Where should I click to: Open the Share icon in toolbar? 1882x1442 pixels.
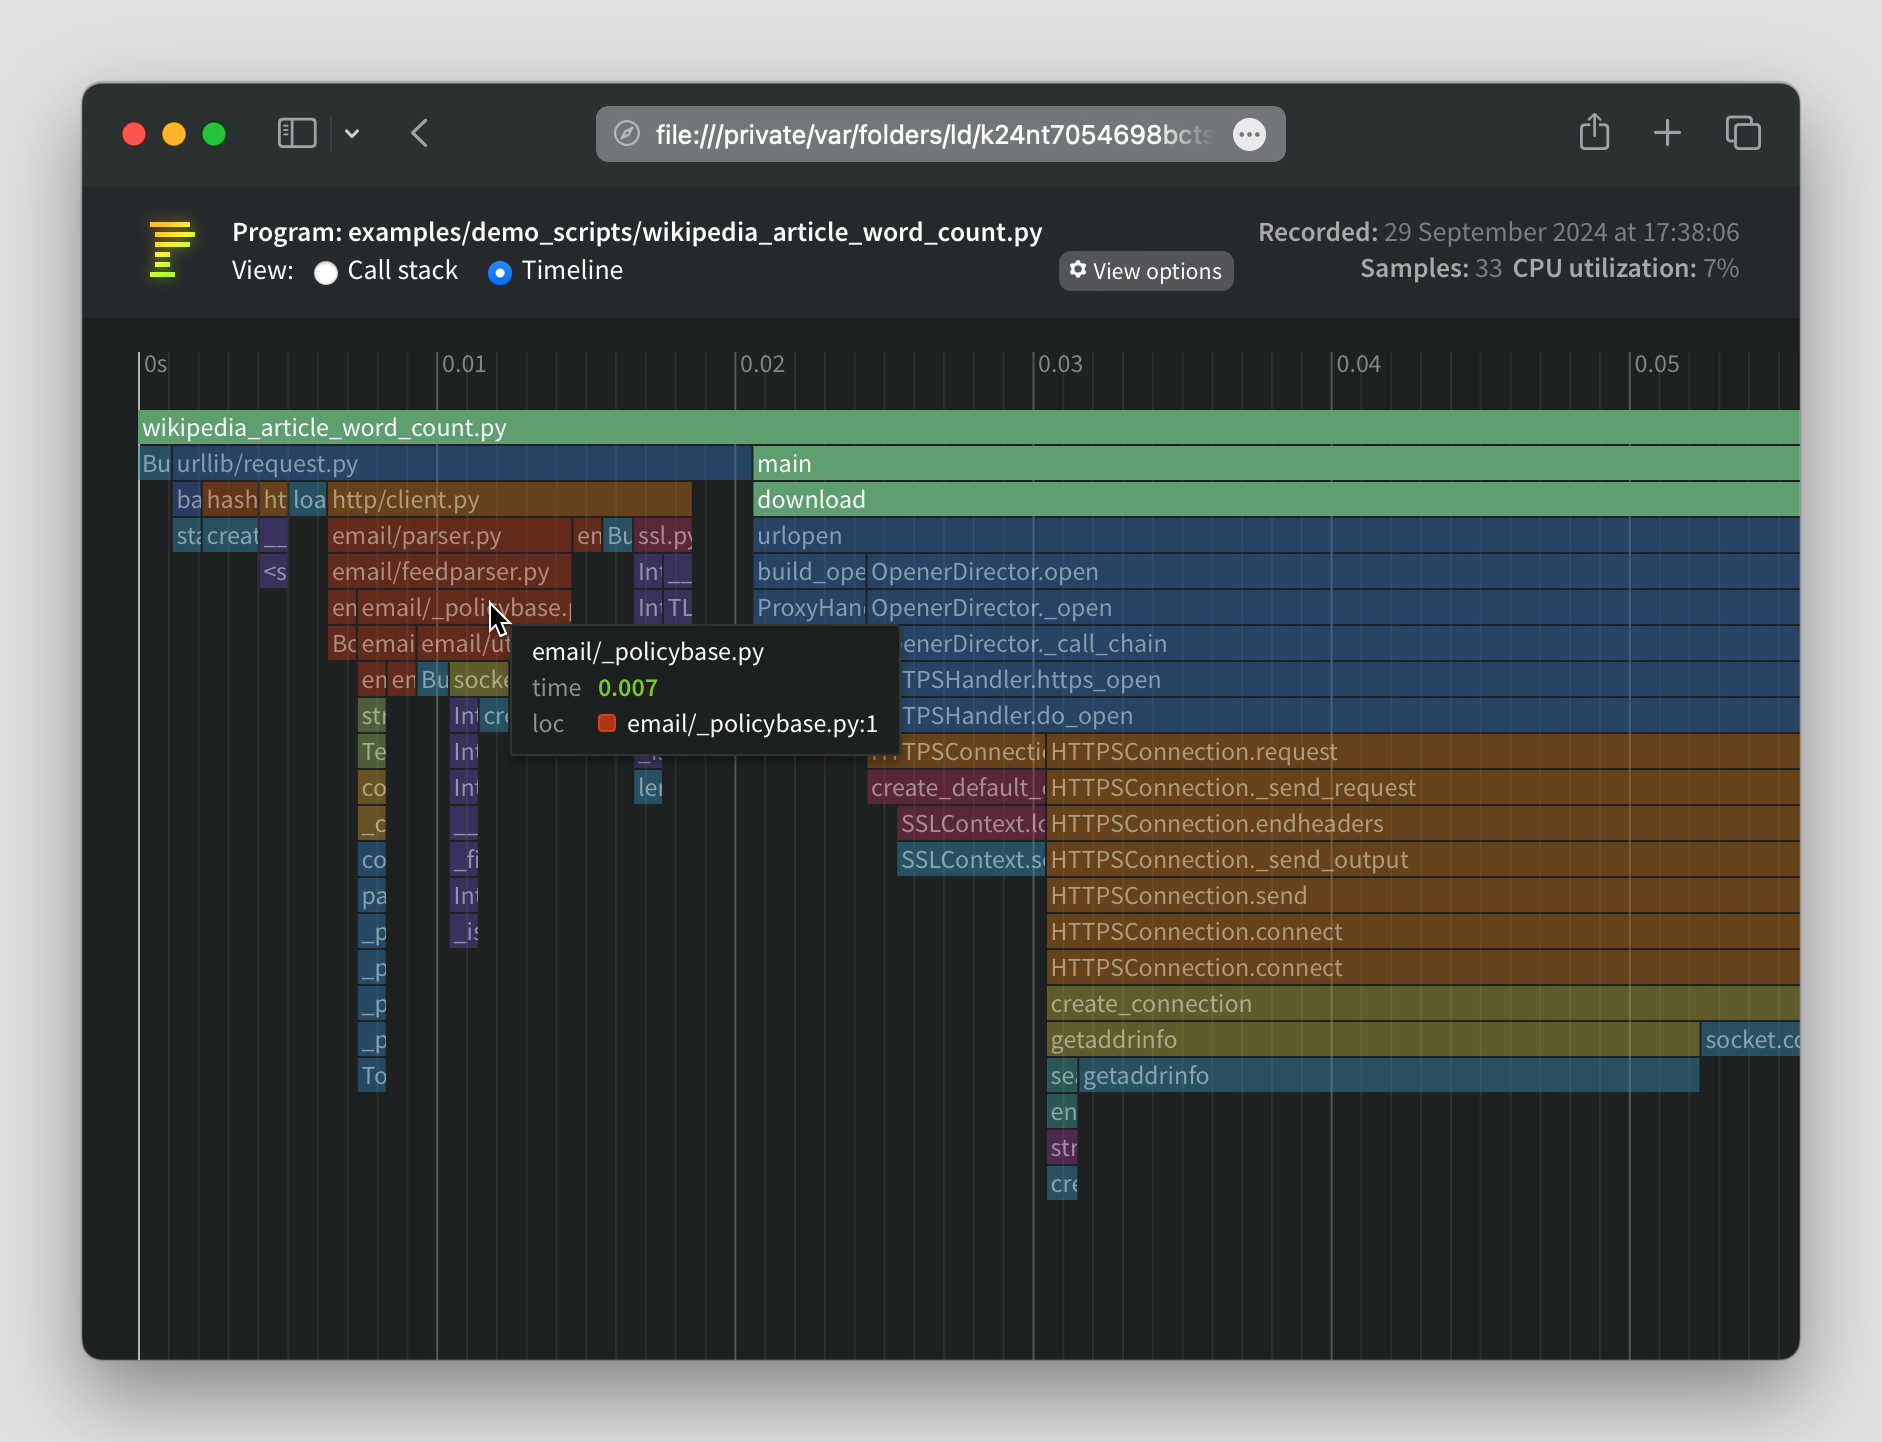tap(1594, 133)
